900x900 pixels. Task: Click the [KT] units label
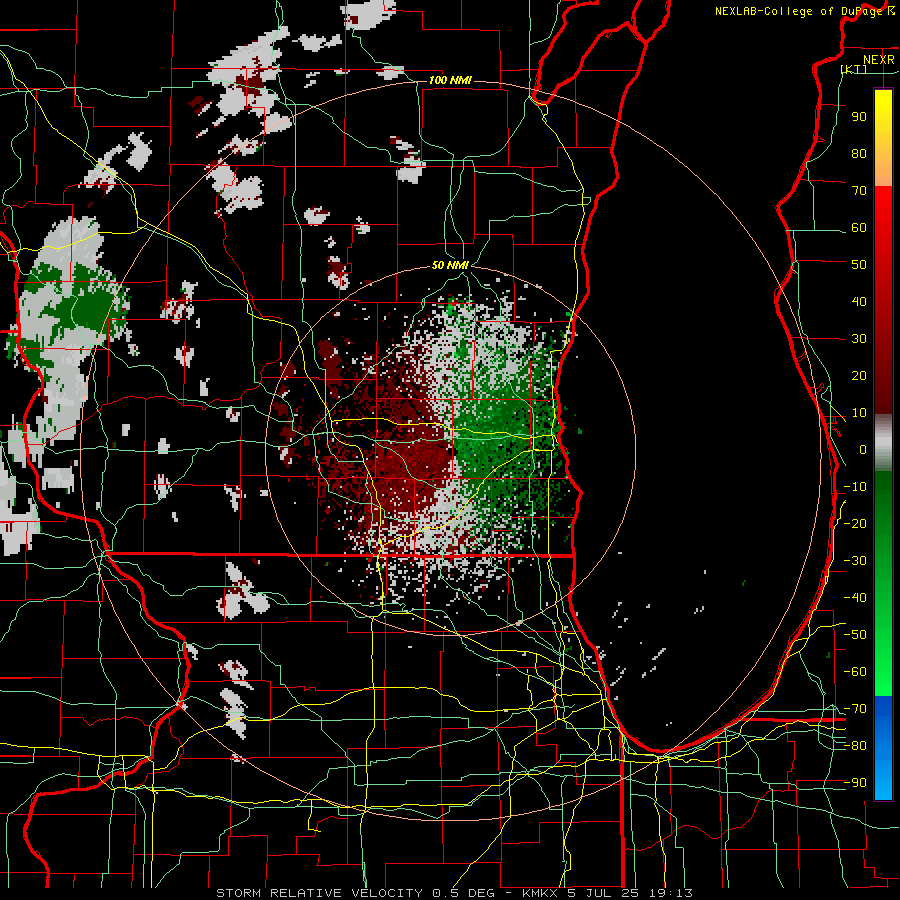point(854,69)
